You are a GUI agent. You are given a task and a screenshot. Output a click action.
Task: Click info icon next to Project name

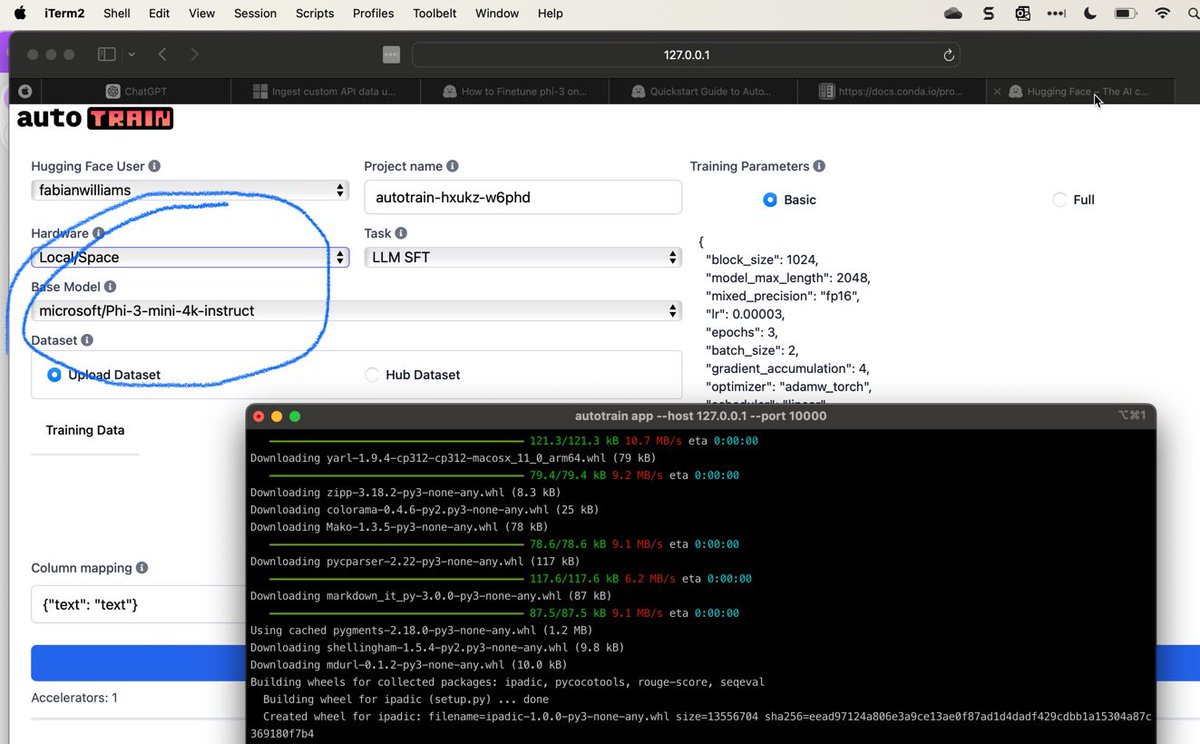pos(452,166)
